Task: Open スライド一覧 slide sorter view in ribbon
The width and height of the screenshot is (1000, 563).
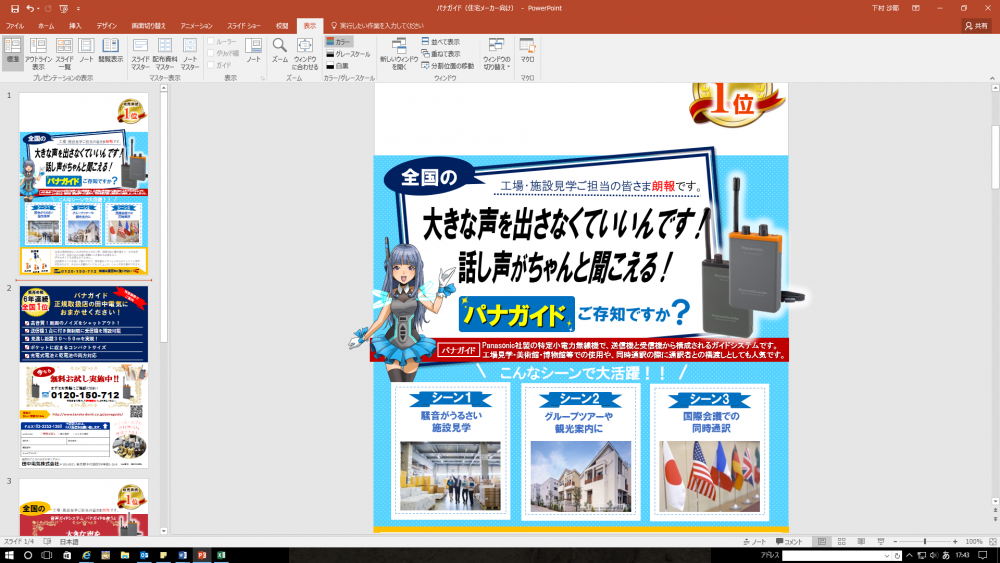Action: 64,53
